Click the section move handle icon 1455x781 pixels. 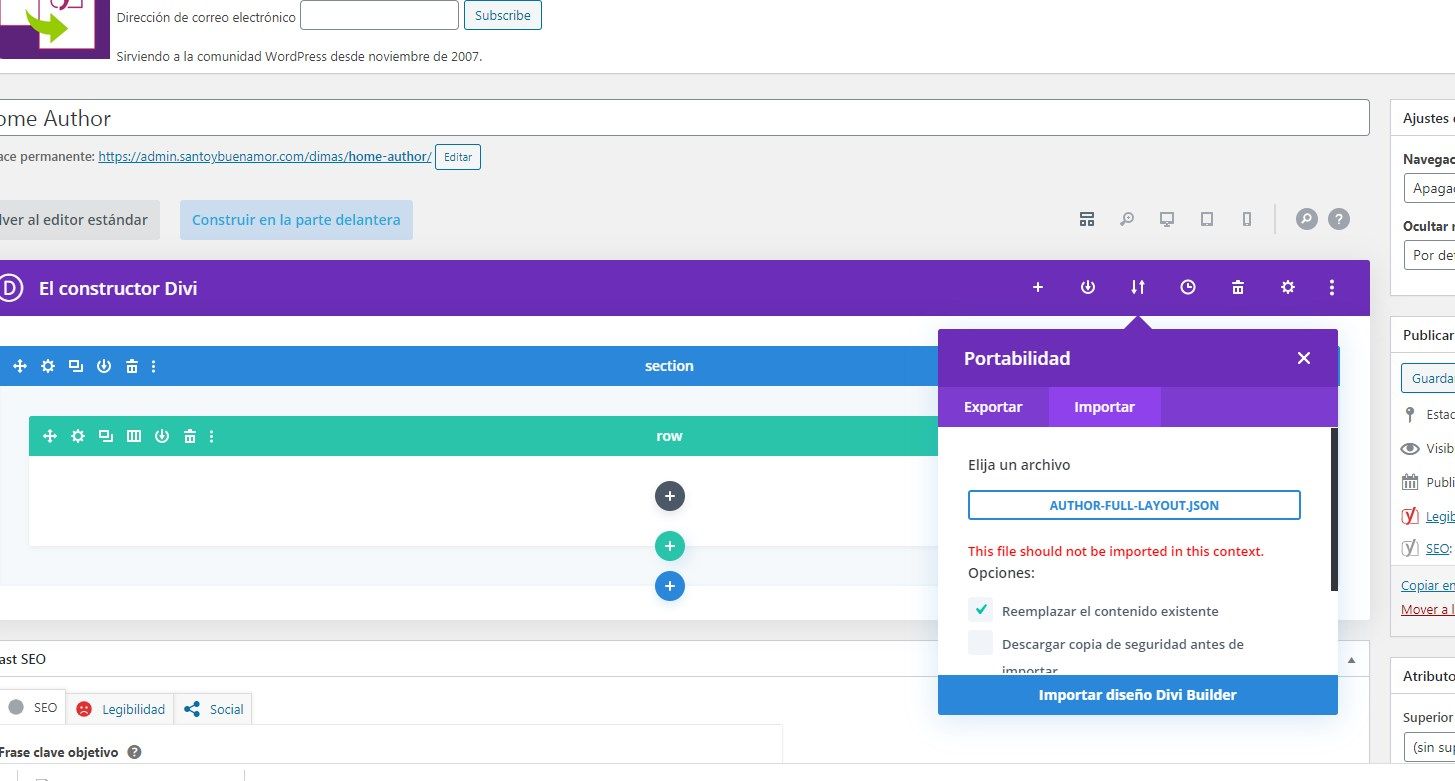[x=19, y=366]
